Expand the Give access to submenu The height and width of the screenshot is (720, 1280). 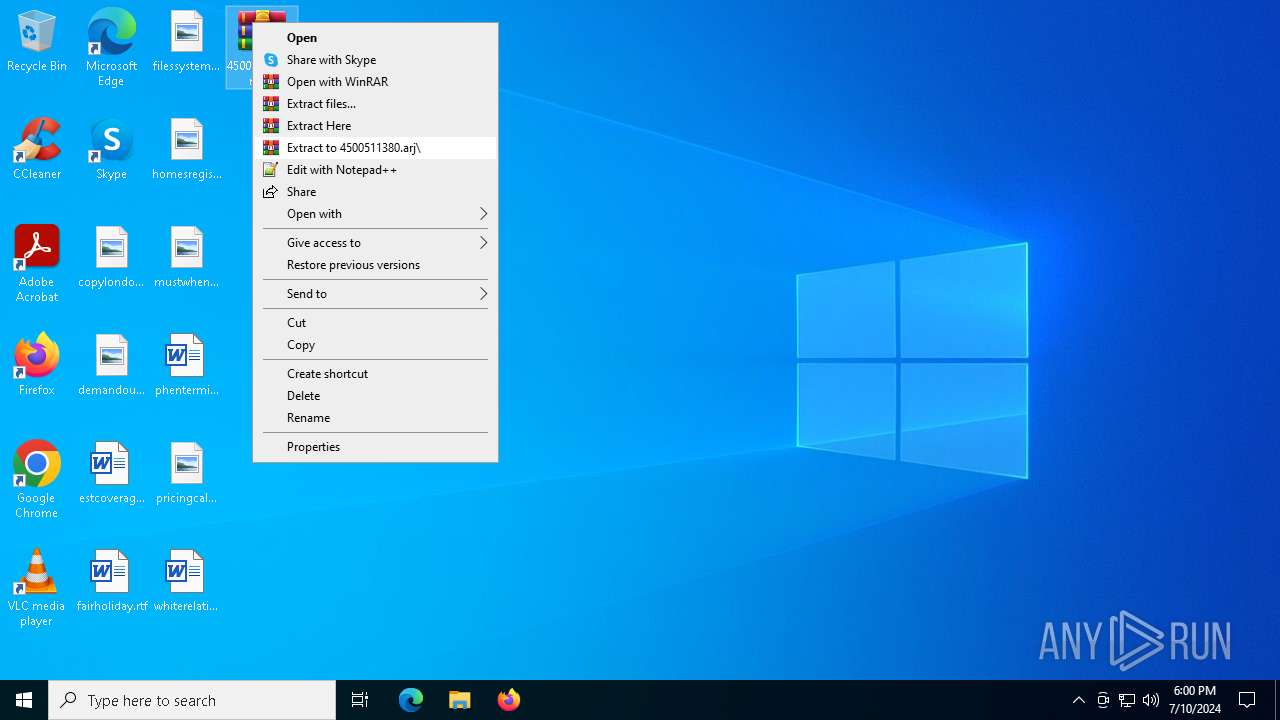pos(375,243)
